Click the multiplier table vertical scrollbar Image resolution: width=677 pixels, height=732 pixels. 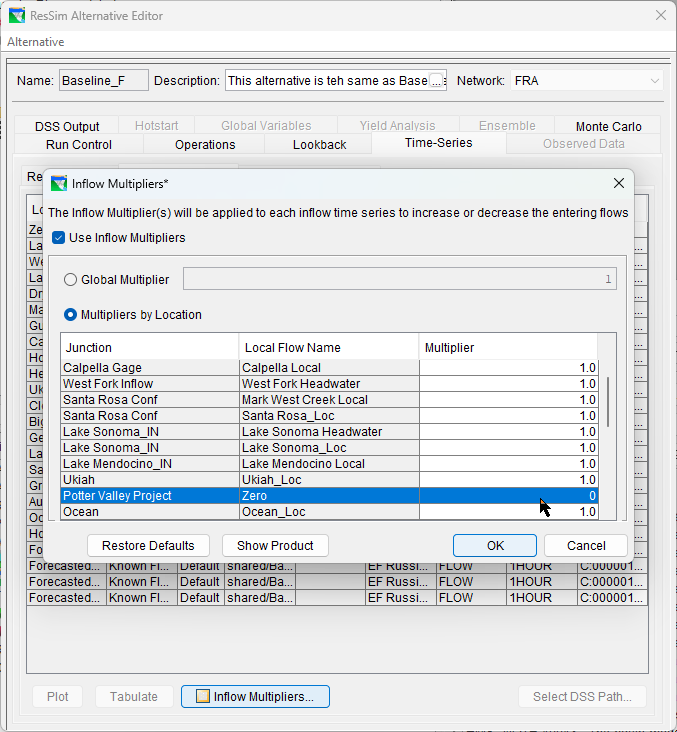click(607, 400)
